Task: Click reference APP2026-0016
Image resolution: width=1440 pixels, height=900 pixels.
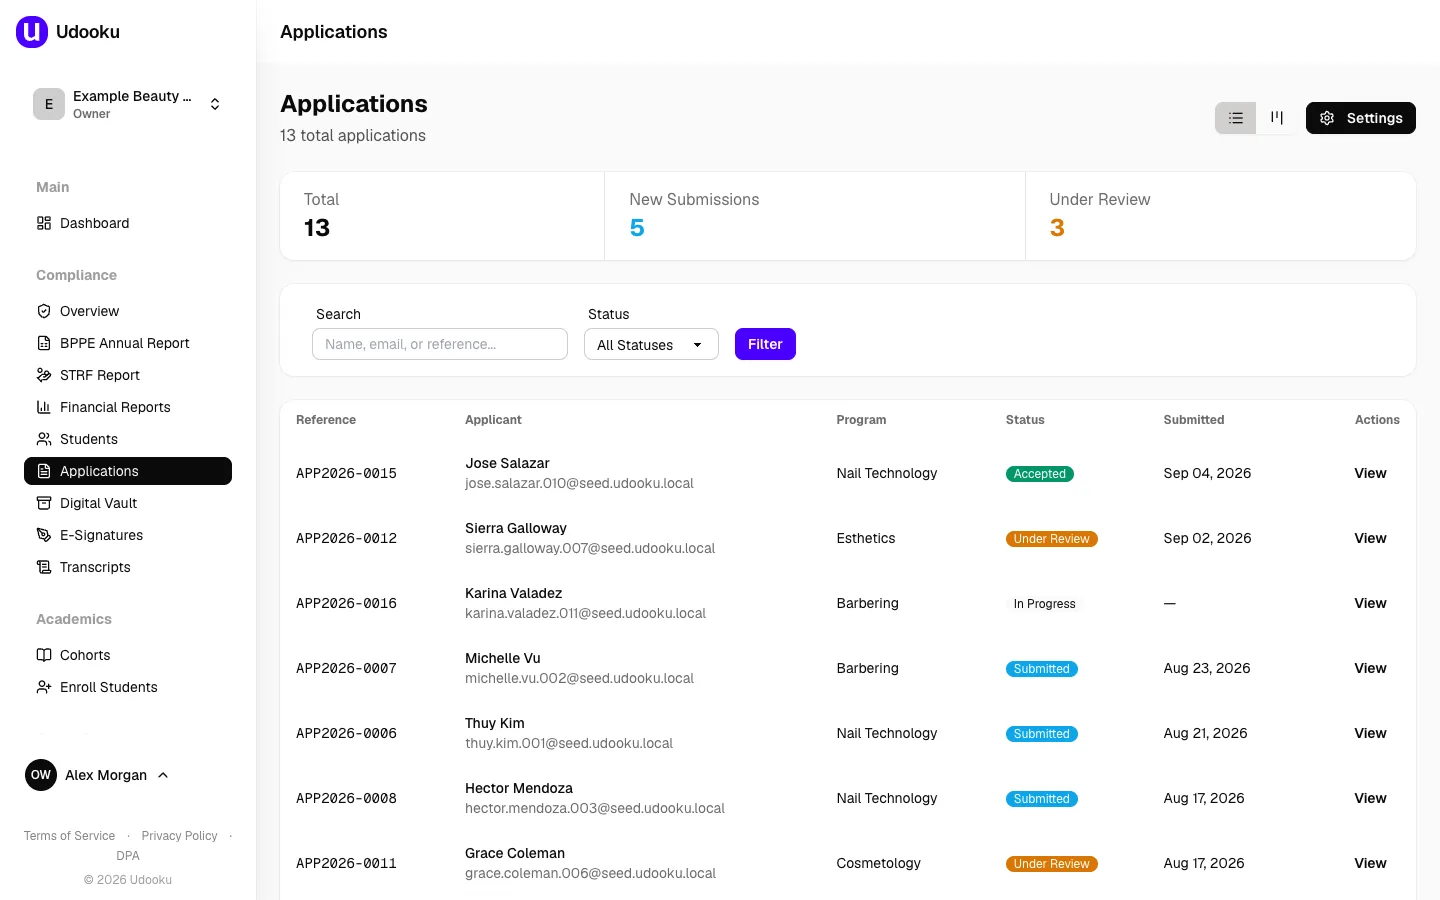Action: pyautogui.click(x=346, y=603)
